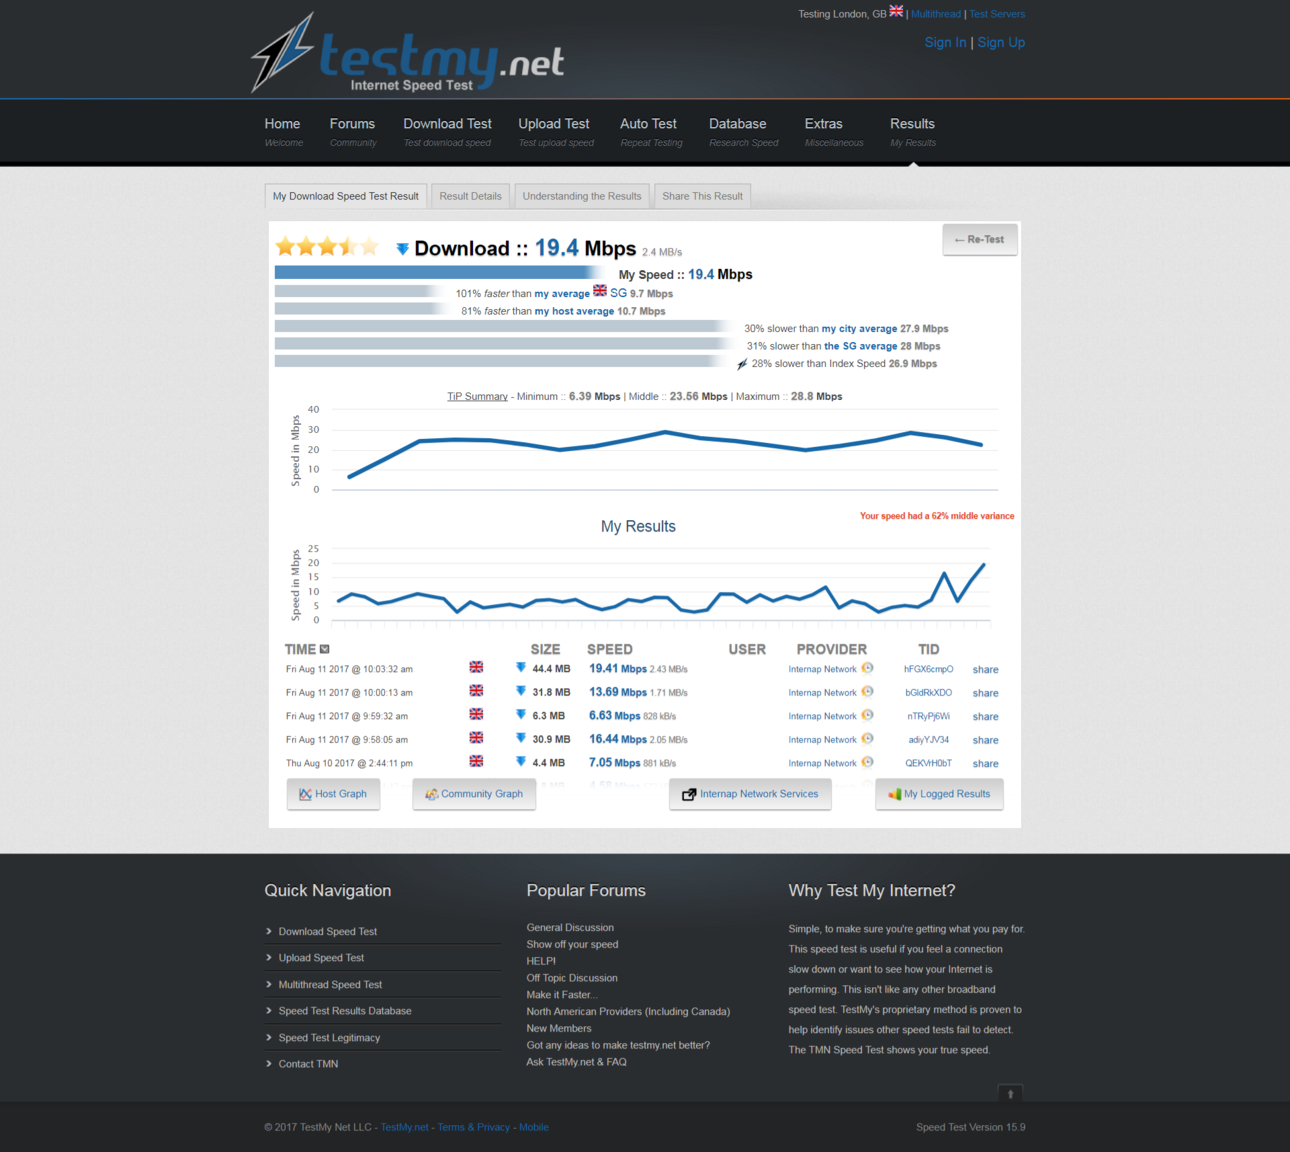Click the Index Speed lightning icon
Viewport: 1290px width, 1152px height.
coord(742,364)
